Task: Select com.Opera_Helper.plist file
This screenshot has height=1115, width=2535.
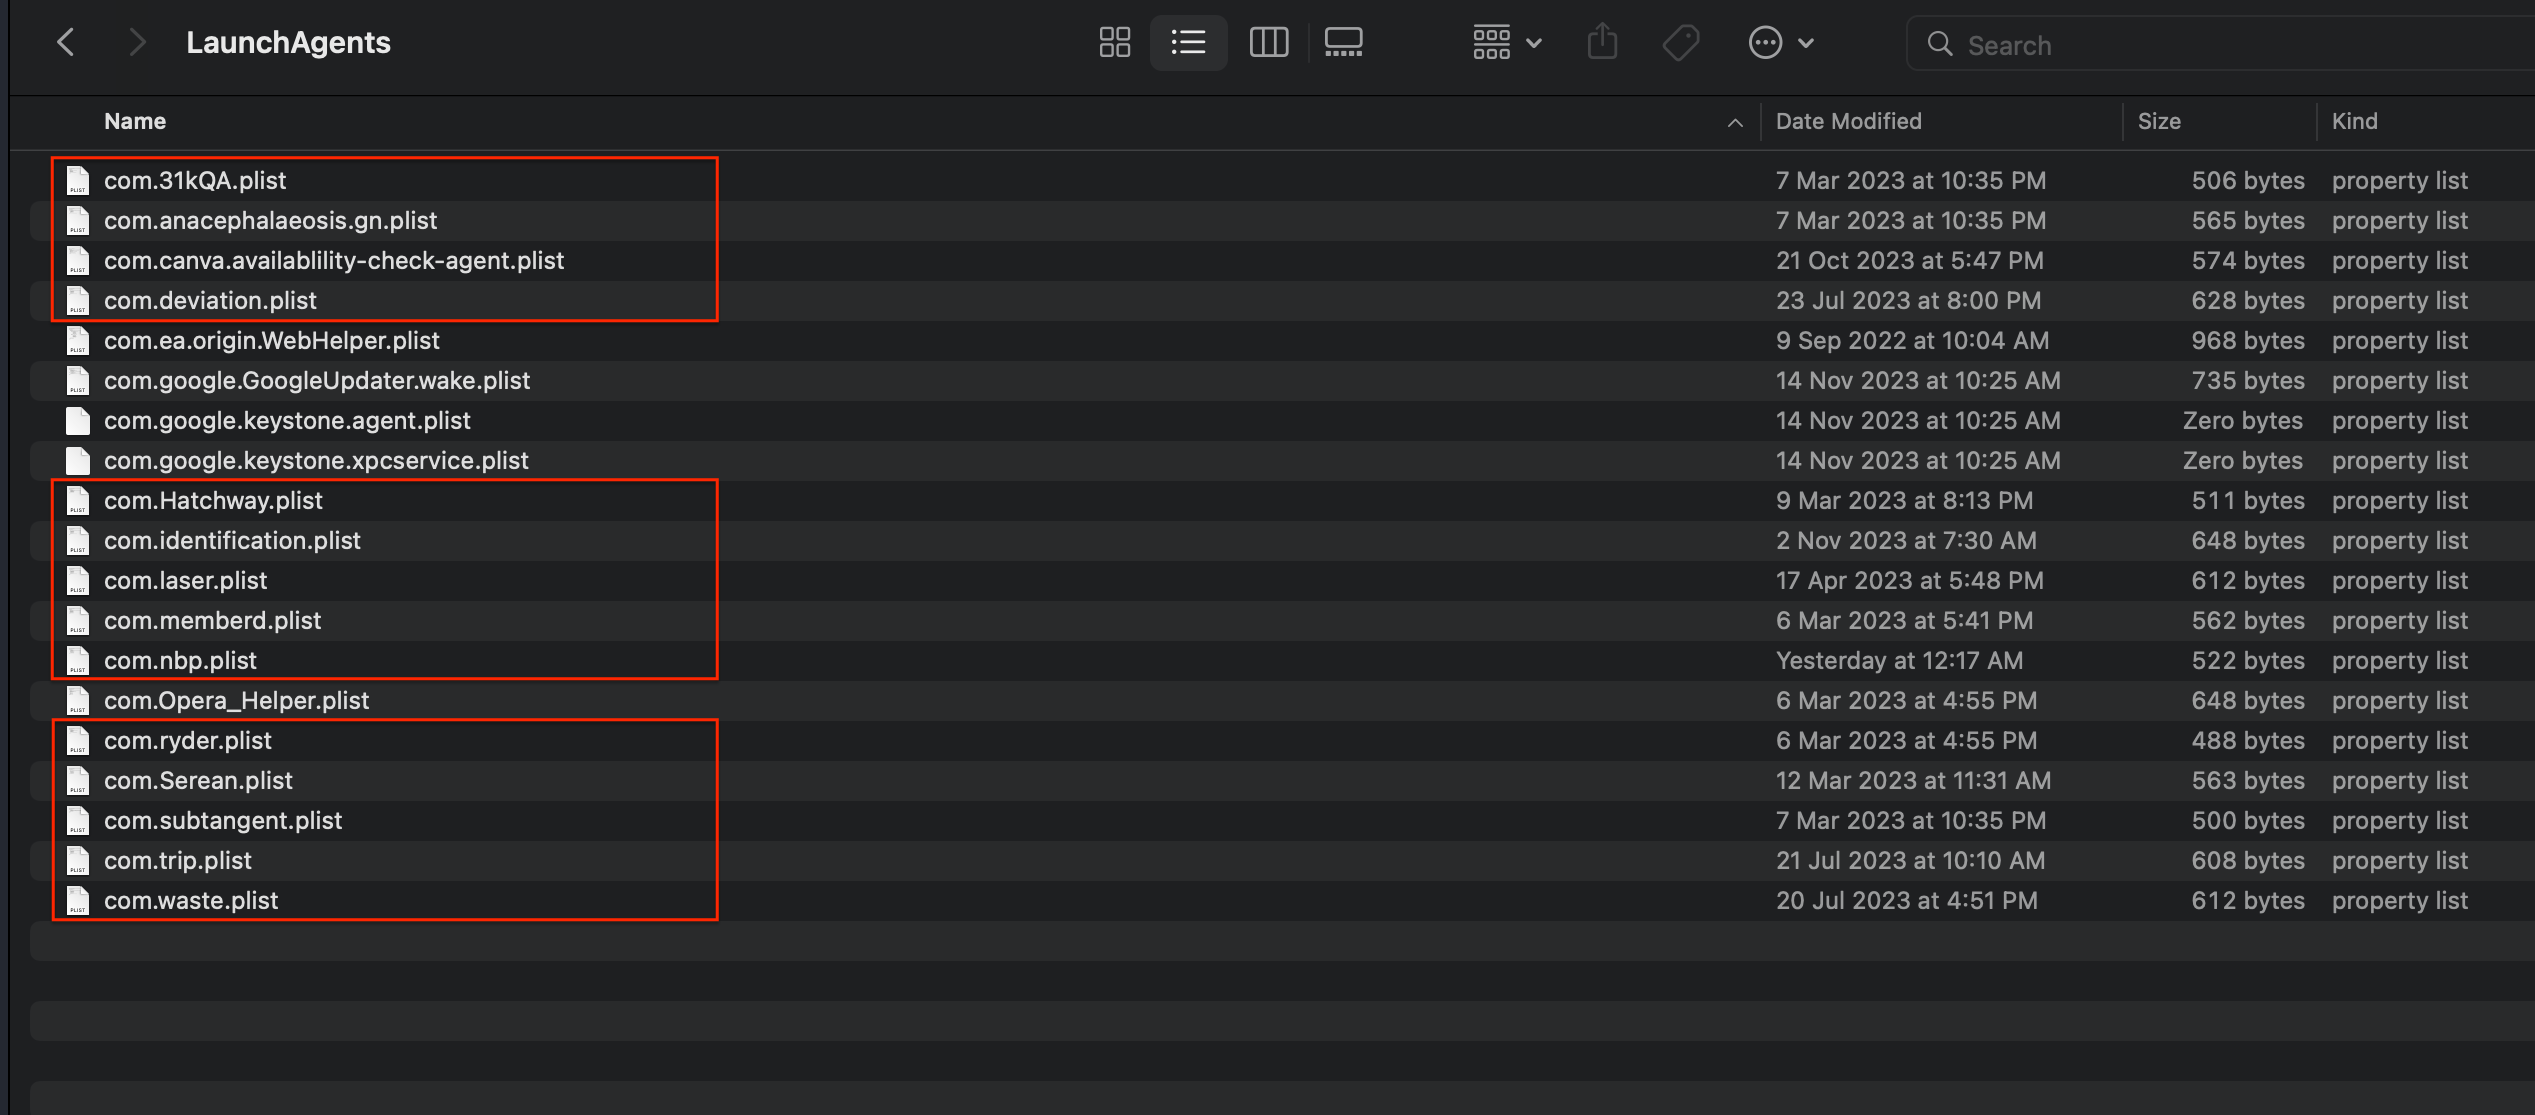Action: coord(236,700)
